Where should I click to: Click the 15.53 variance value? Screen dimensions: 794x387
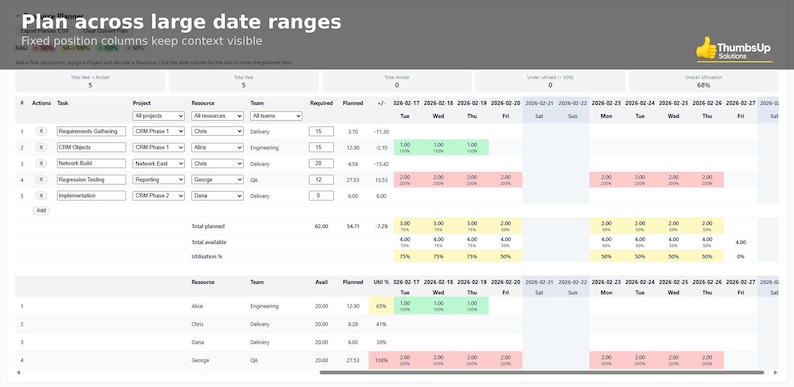(381, 180)
